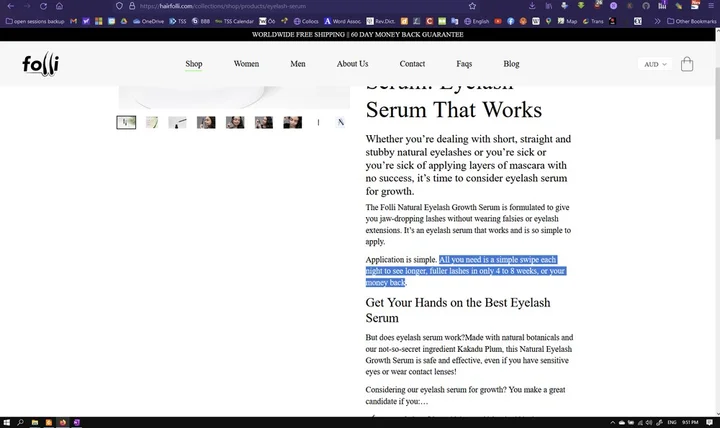Open the Map bookmark
Image resolution: width=720 pixels, height=428 pixels.
tap(567, 21)
